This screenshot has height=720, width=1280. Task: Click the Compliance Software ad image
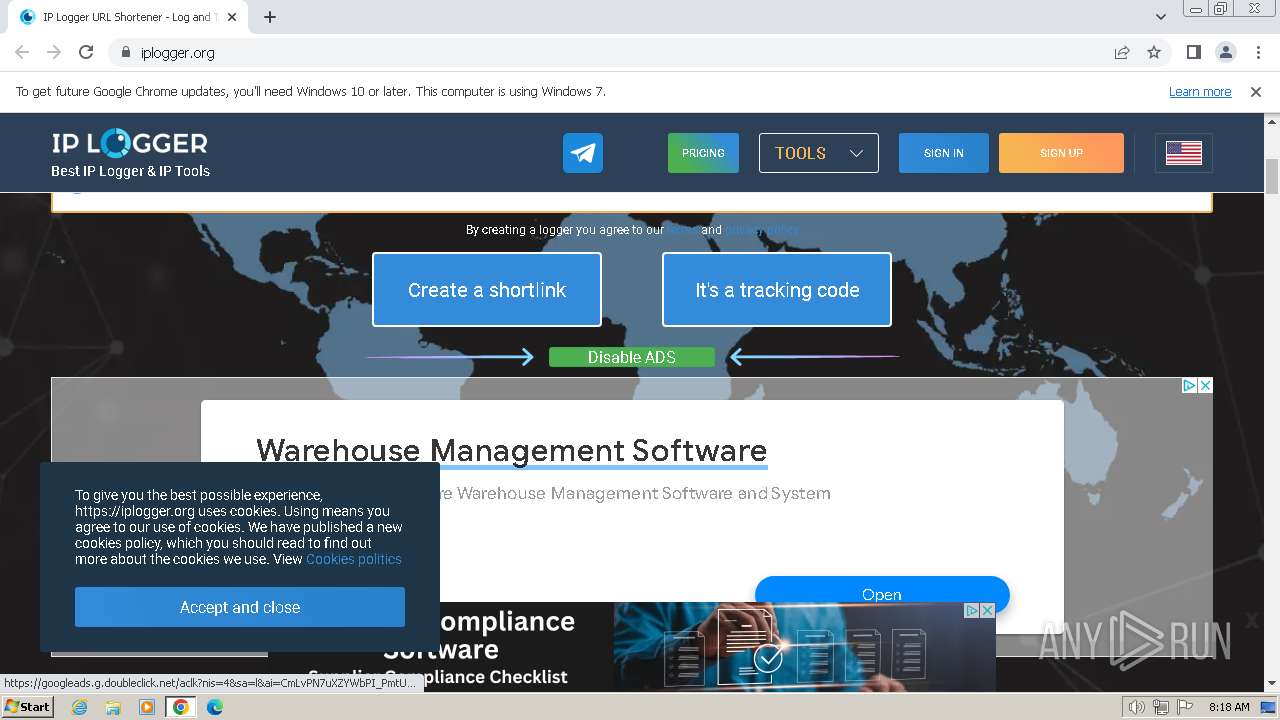pos(805,646)
